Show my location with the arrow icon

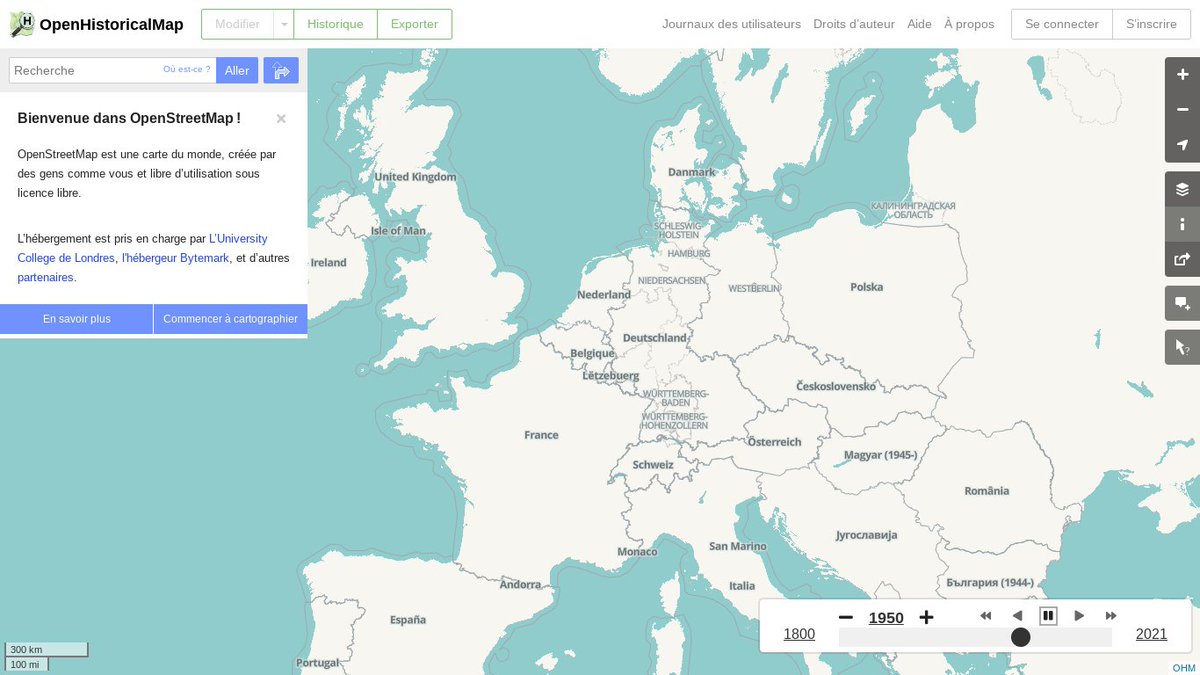click(x=1182, y=145)
